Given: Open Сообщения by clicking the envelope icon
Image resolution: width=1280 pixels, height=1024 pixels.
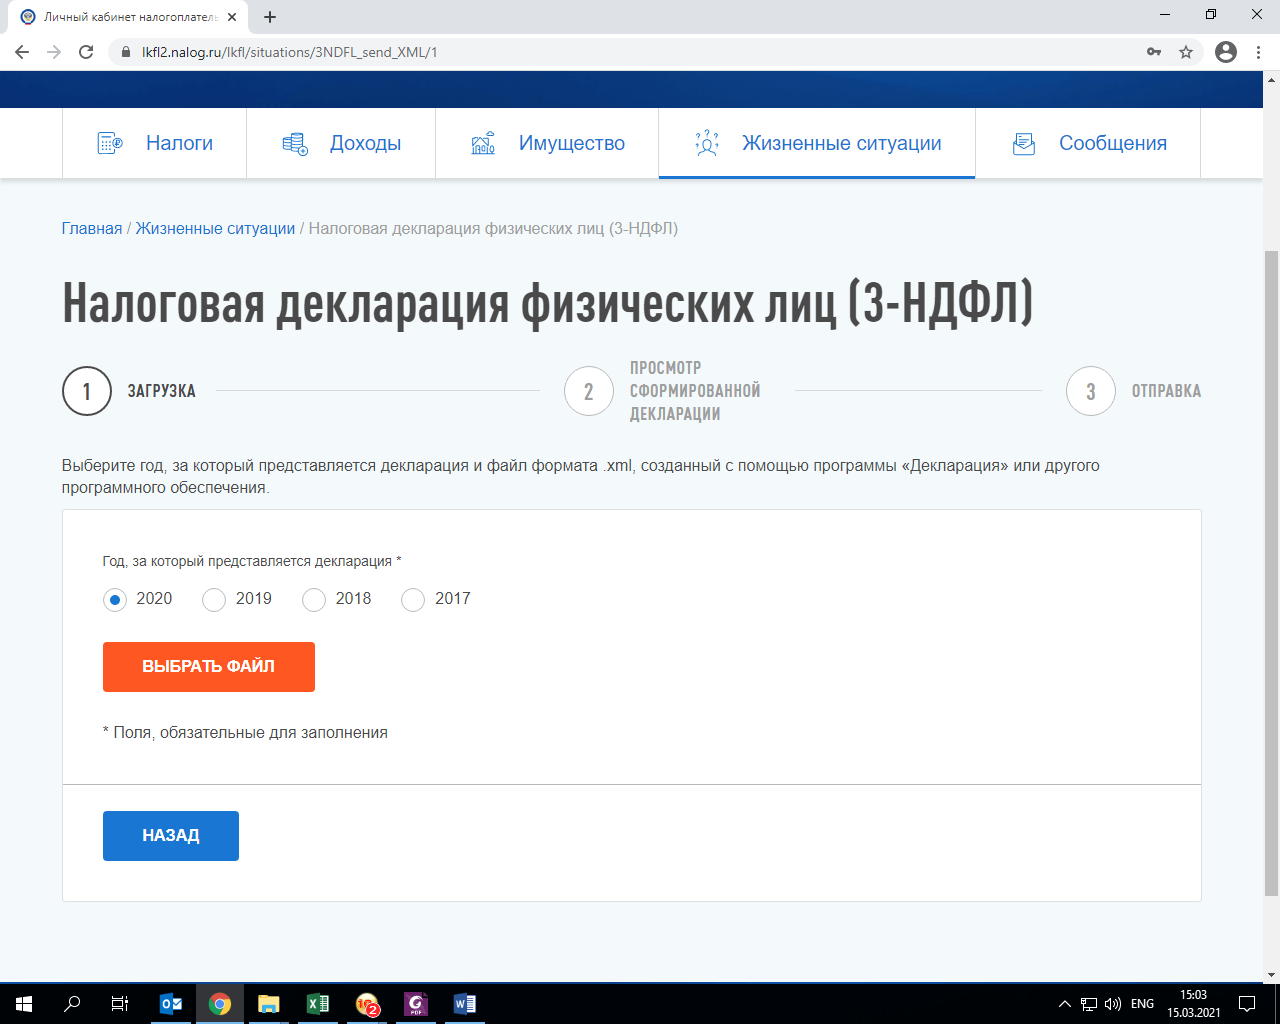Looking at the screenshot, I should (x=1023, y=143).
